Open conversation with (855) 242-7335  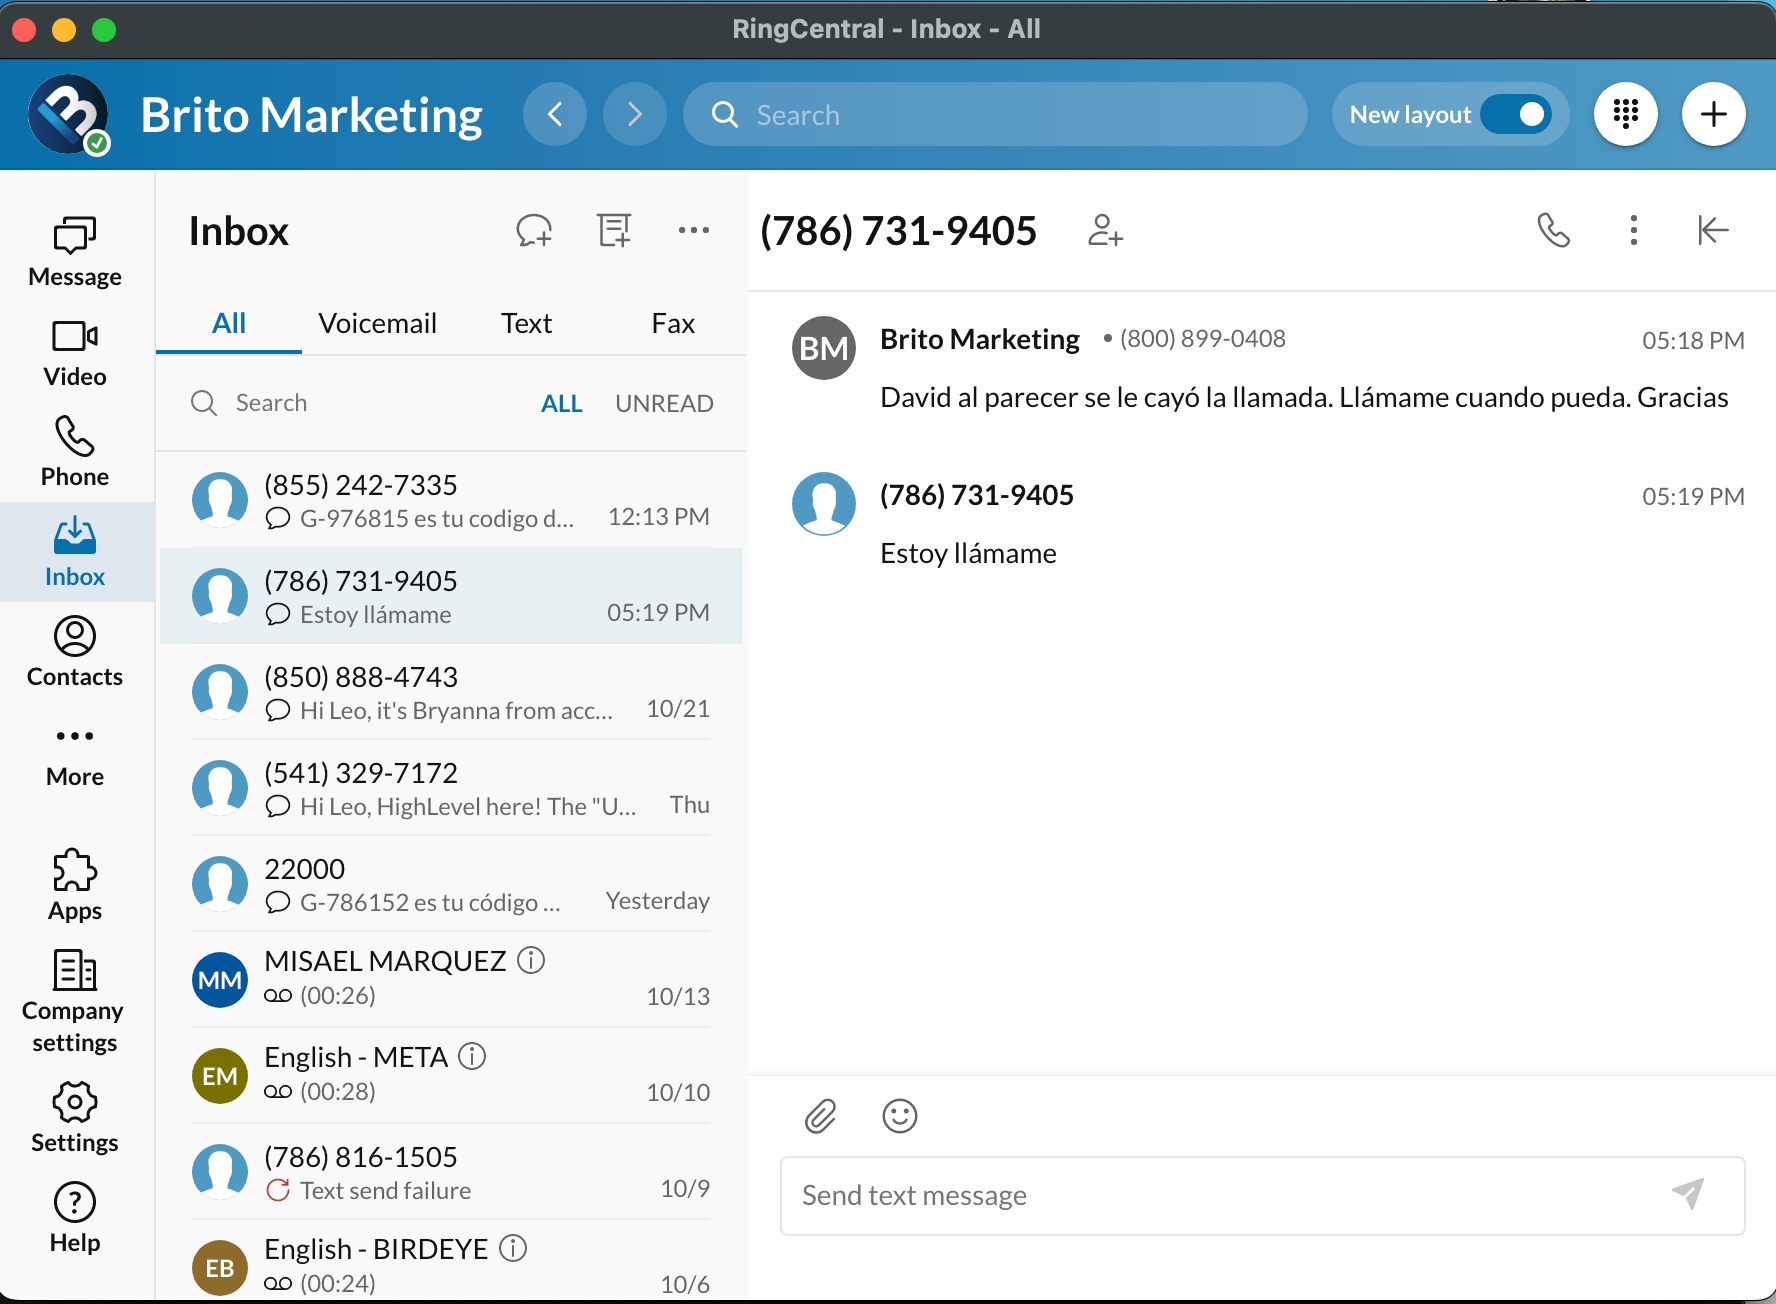[451, 500]
